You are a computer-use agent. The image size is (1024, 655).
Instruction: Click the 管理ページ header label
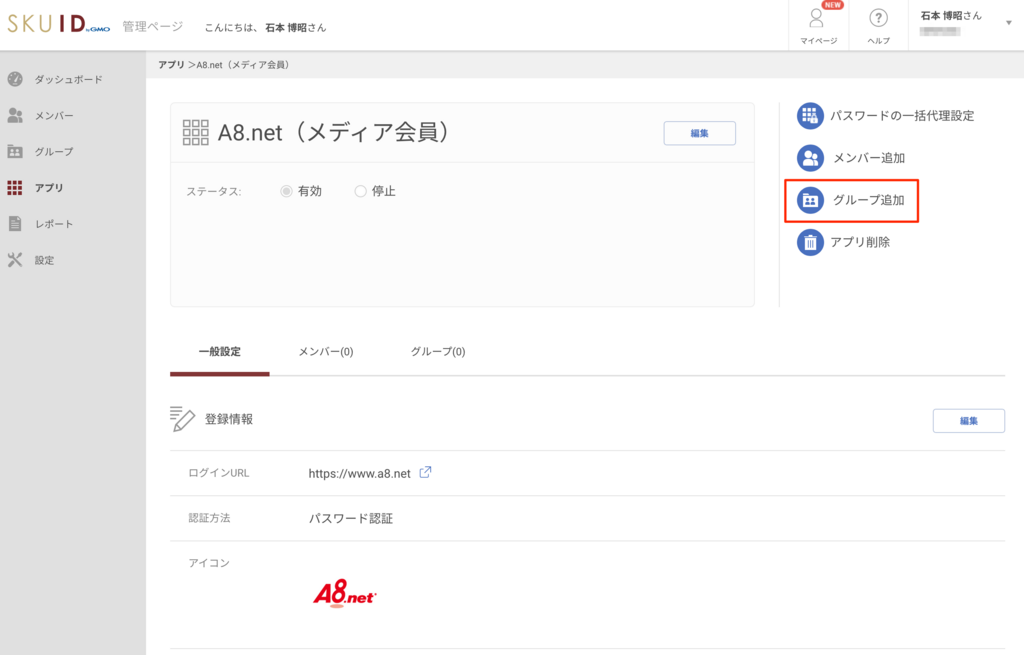click(x=153, y=27)
